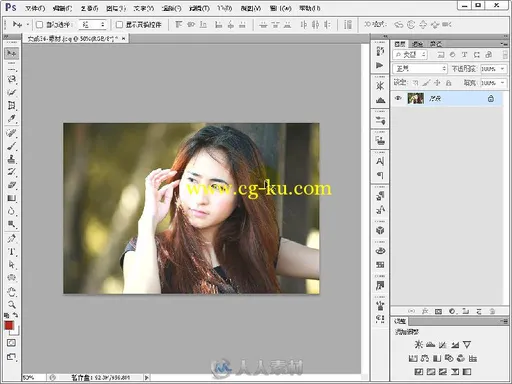The height and width of the screenshot is (384, 512).
Task: Open the Layers panel flyout menu
Action: pyautogui.click(x=503, y=44)
